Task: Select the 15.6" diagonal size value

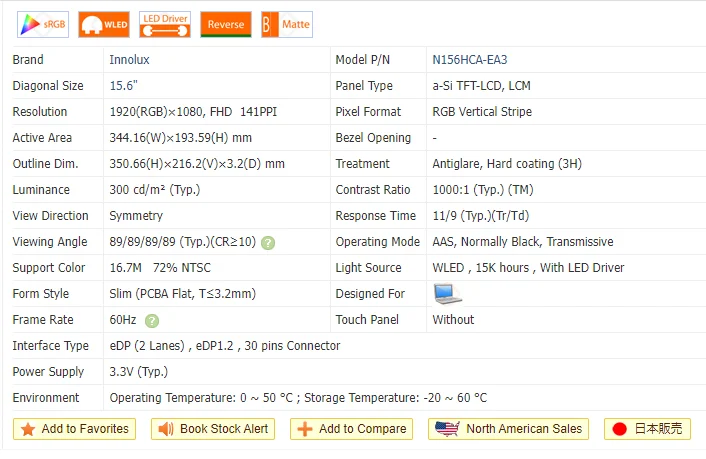Action: tap(123, 86)
